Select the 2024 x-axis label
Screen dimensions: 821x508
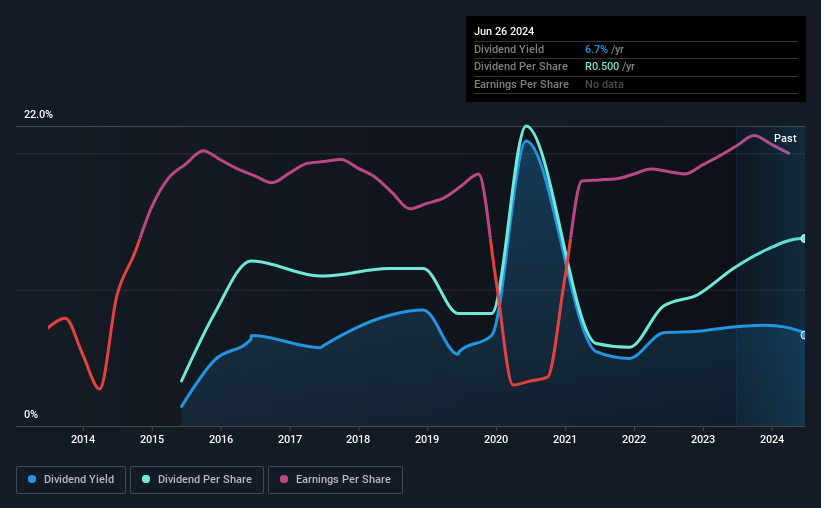click(771, 439)
